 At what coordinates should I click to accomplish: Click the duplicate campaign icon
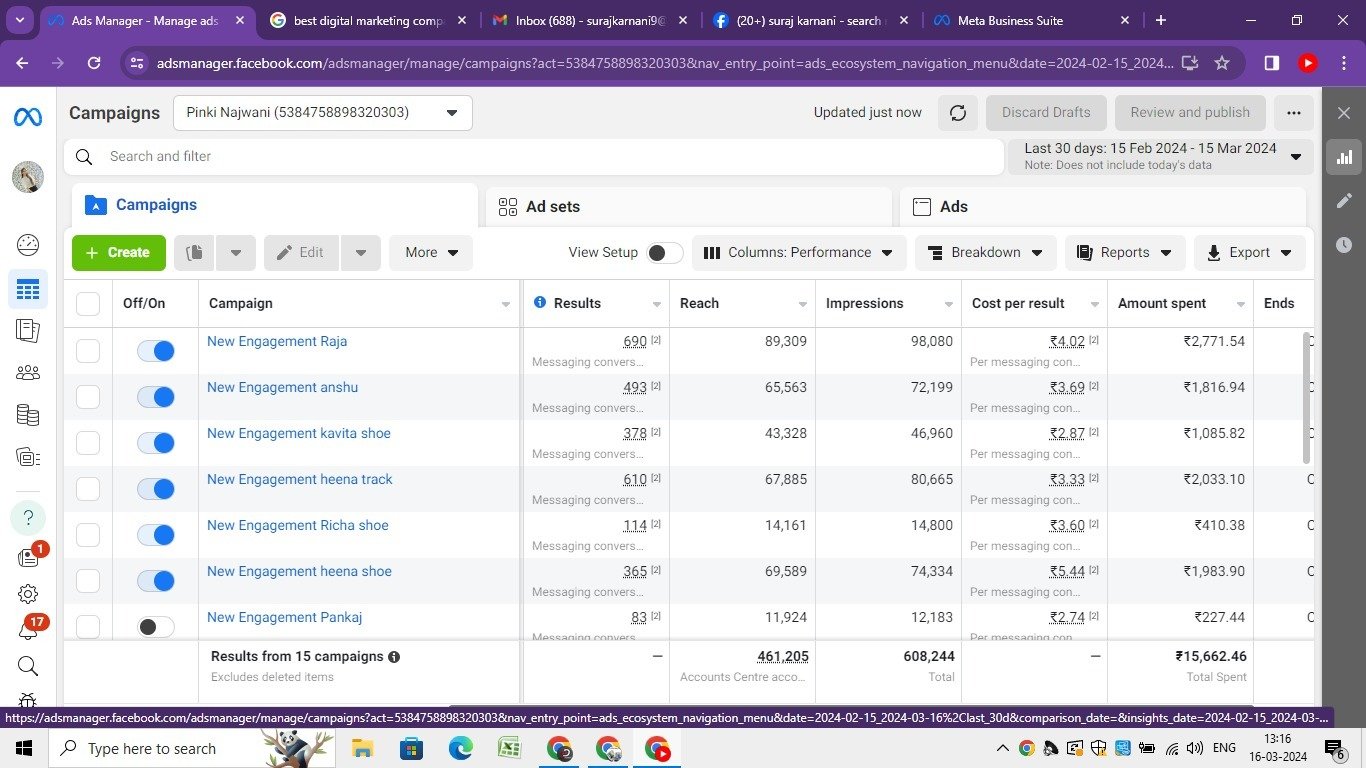(x=195, y=253)
